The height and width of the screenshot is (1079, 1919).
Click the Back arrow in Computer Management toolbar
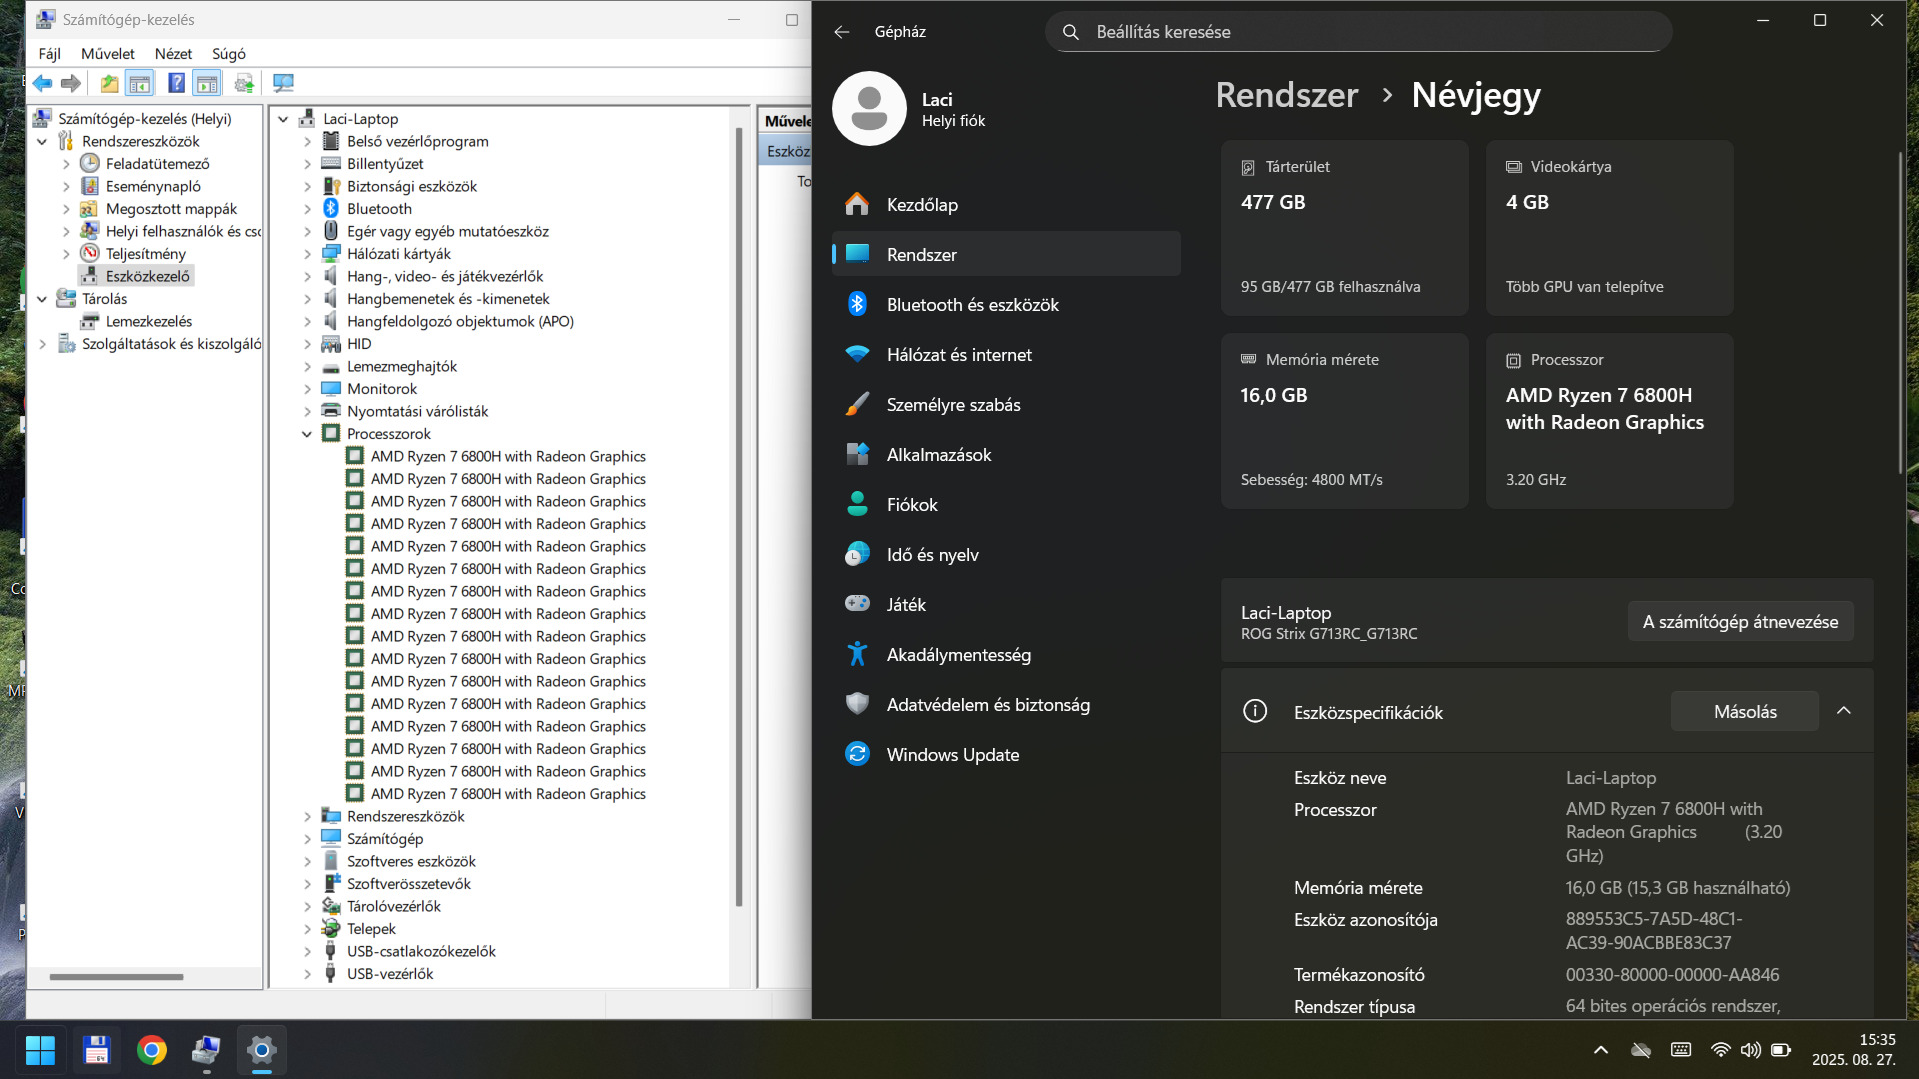point(42,84)
